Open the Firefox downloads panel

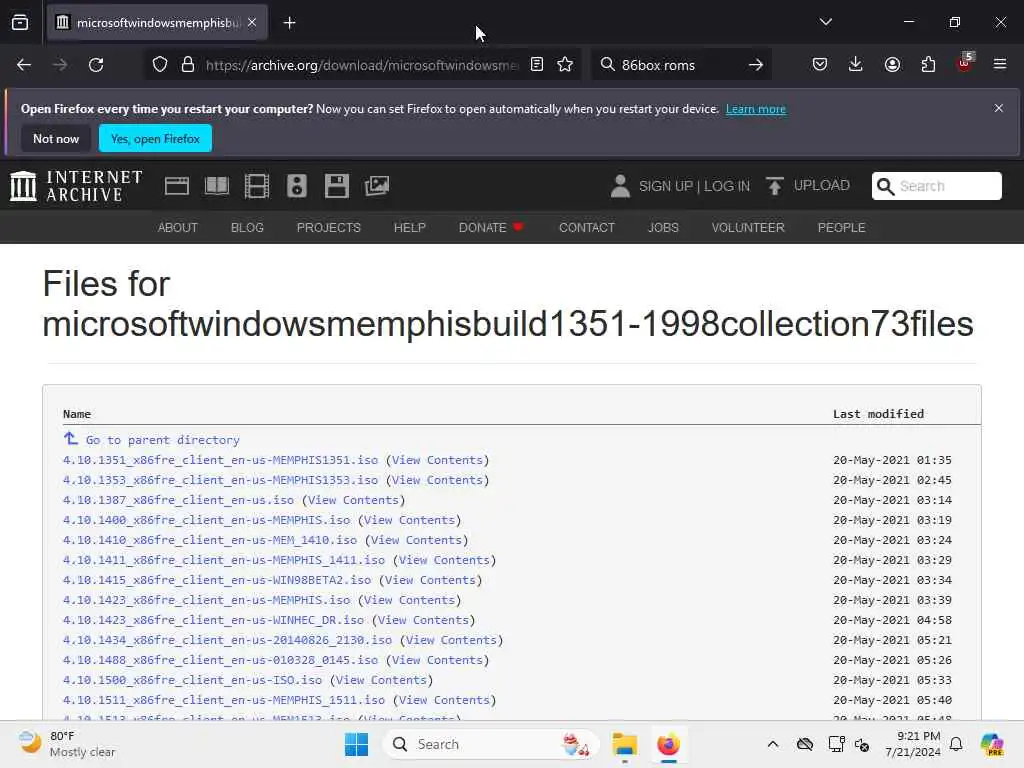click(x=856, y=65)
